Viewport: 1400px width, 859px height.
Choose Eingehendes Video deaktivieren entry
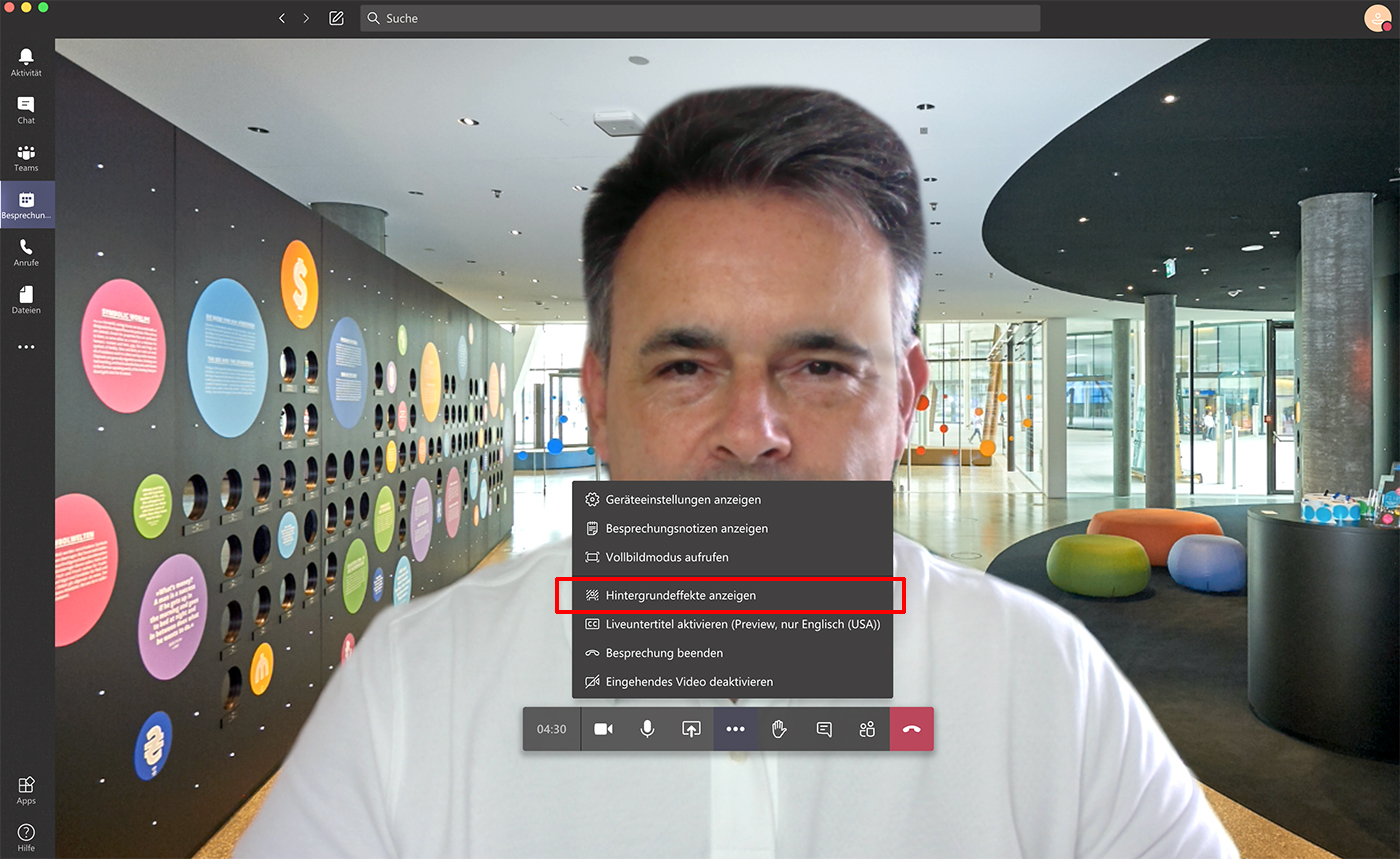(732, 682)
